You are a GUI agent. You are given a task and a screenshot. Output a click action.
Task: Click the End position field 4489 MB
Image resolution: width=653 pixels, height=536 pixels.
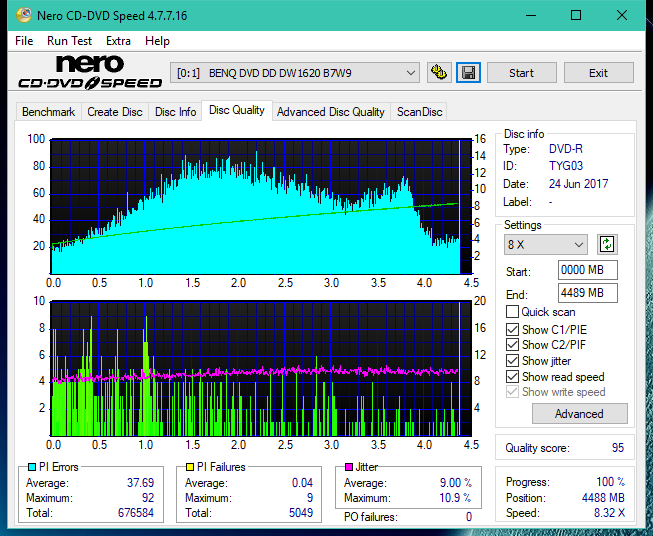point(587,293)
